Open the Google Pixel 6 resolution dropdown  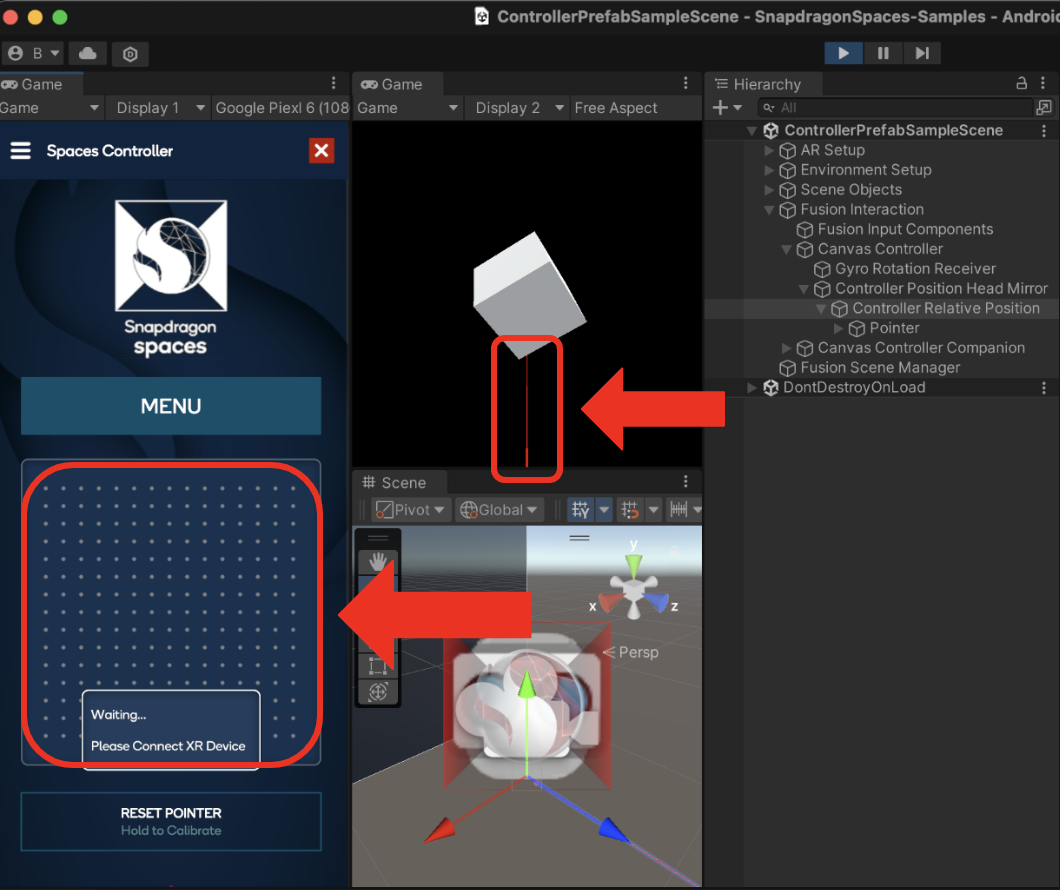281,108
